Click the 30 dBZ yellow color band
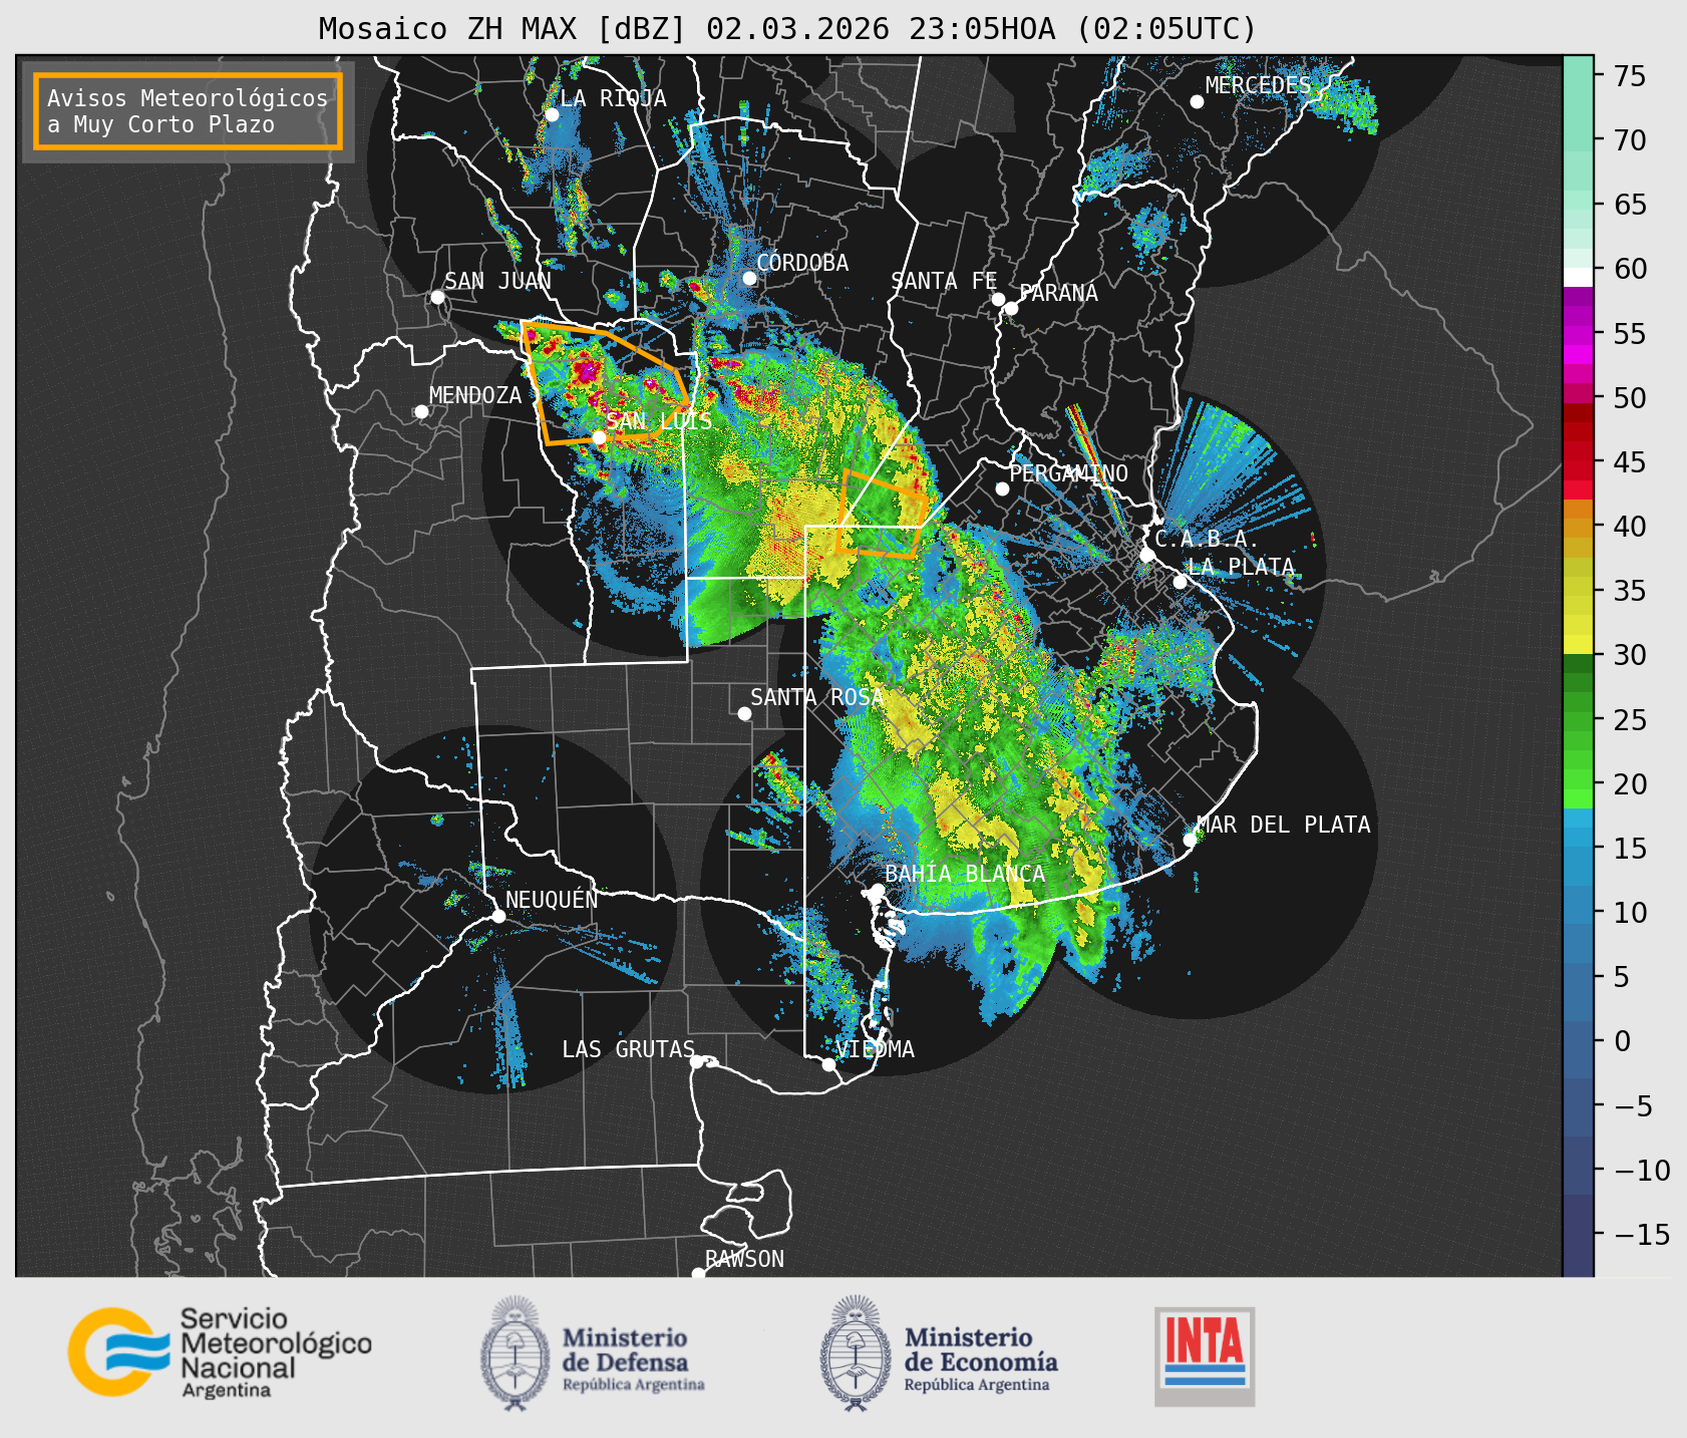Image resolution: width=1687 pixels, height=1438 pixels. pyautogui.click(x=1578, y=645)
